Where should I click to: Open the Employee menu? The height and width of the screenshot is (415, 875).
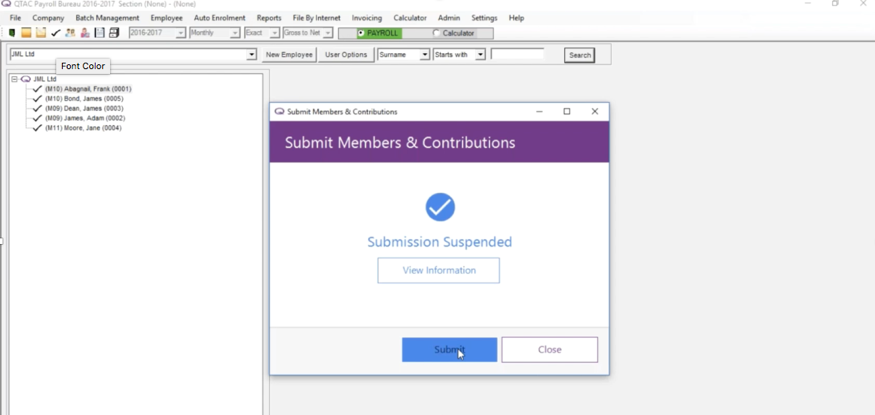166,18
